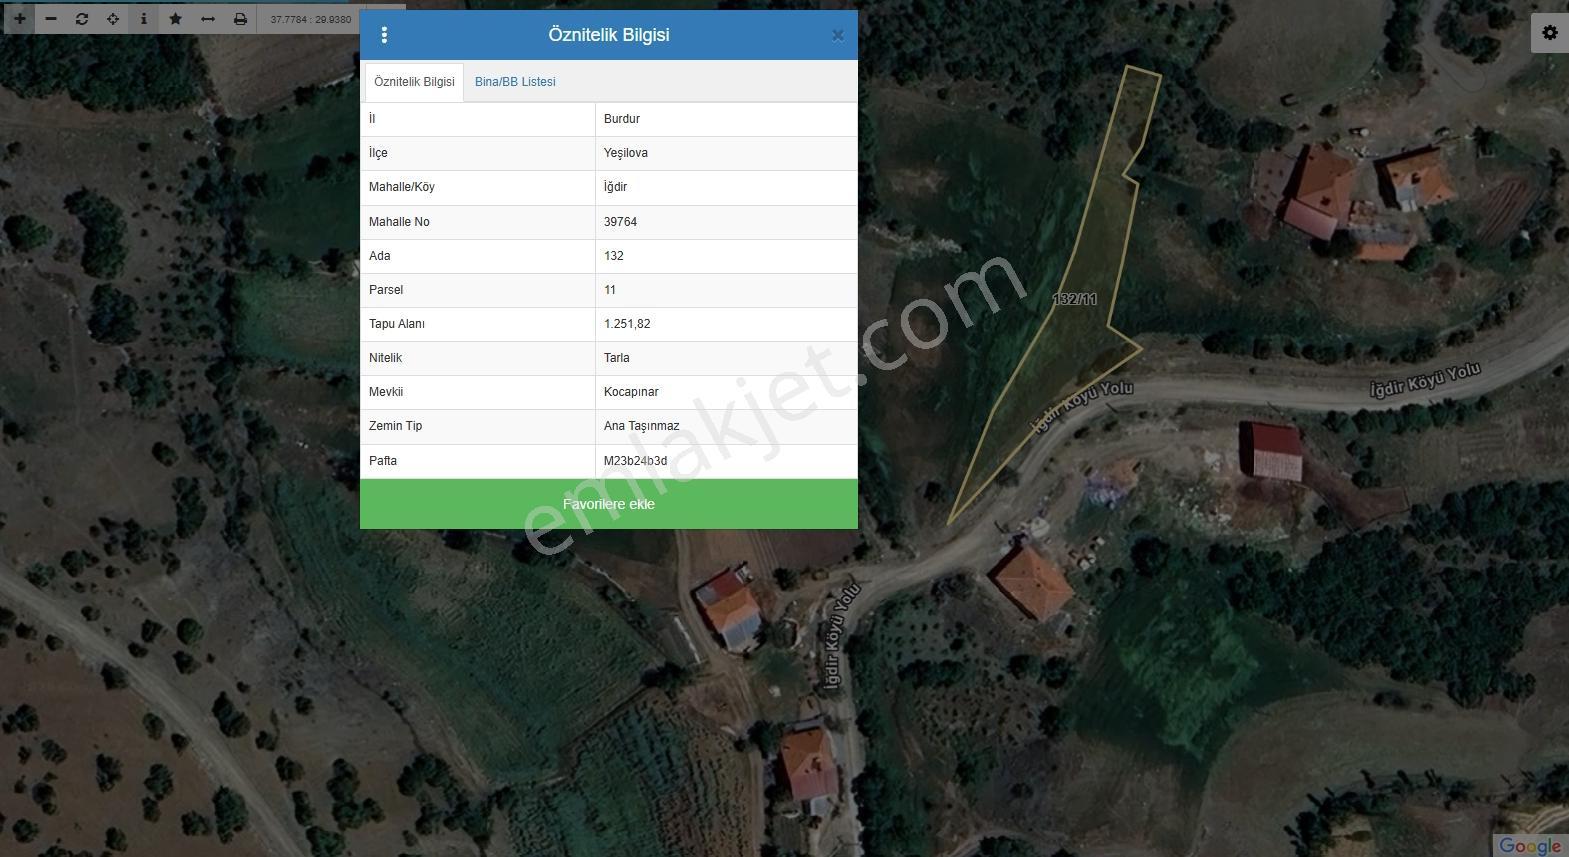This screenshot has width=1569, height=857.
Task: Click the Favorilere ekle button
Action: pyautogui.click(x=609, y=504)
